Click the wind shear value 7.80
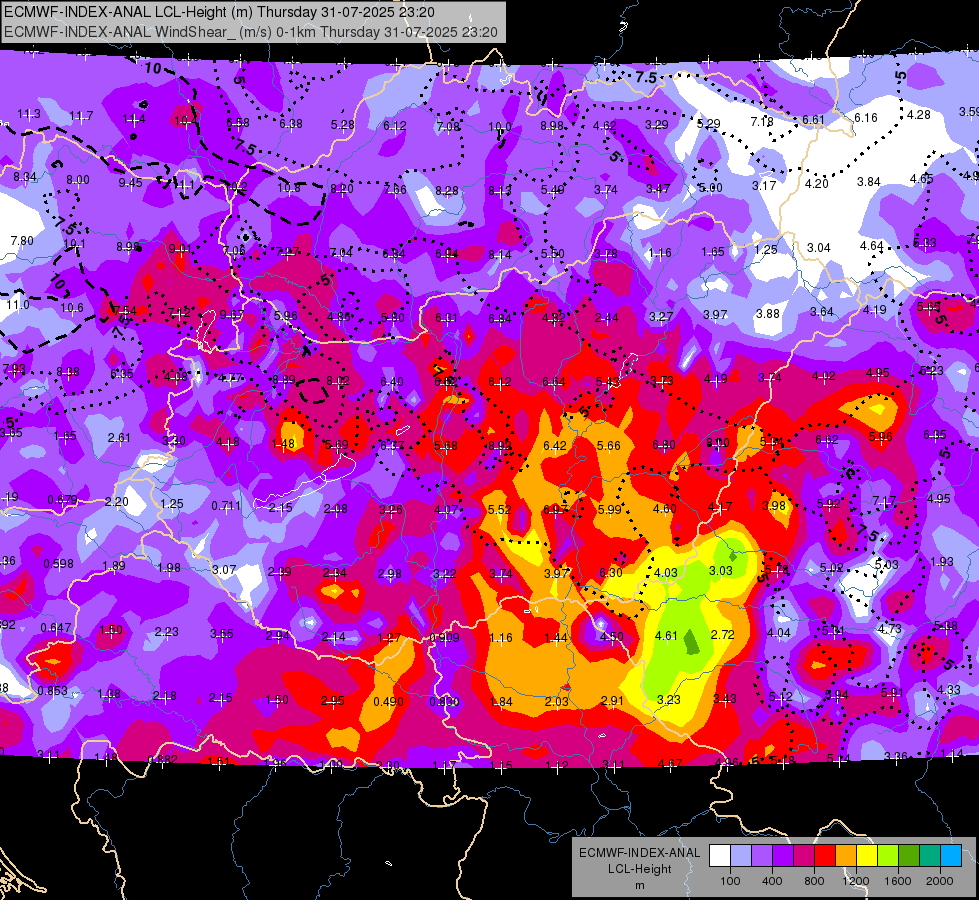Viewport: 979px width, 900px height. (22, 240)
